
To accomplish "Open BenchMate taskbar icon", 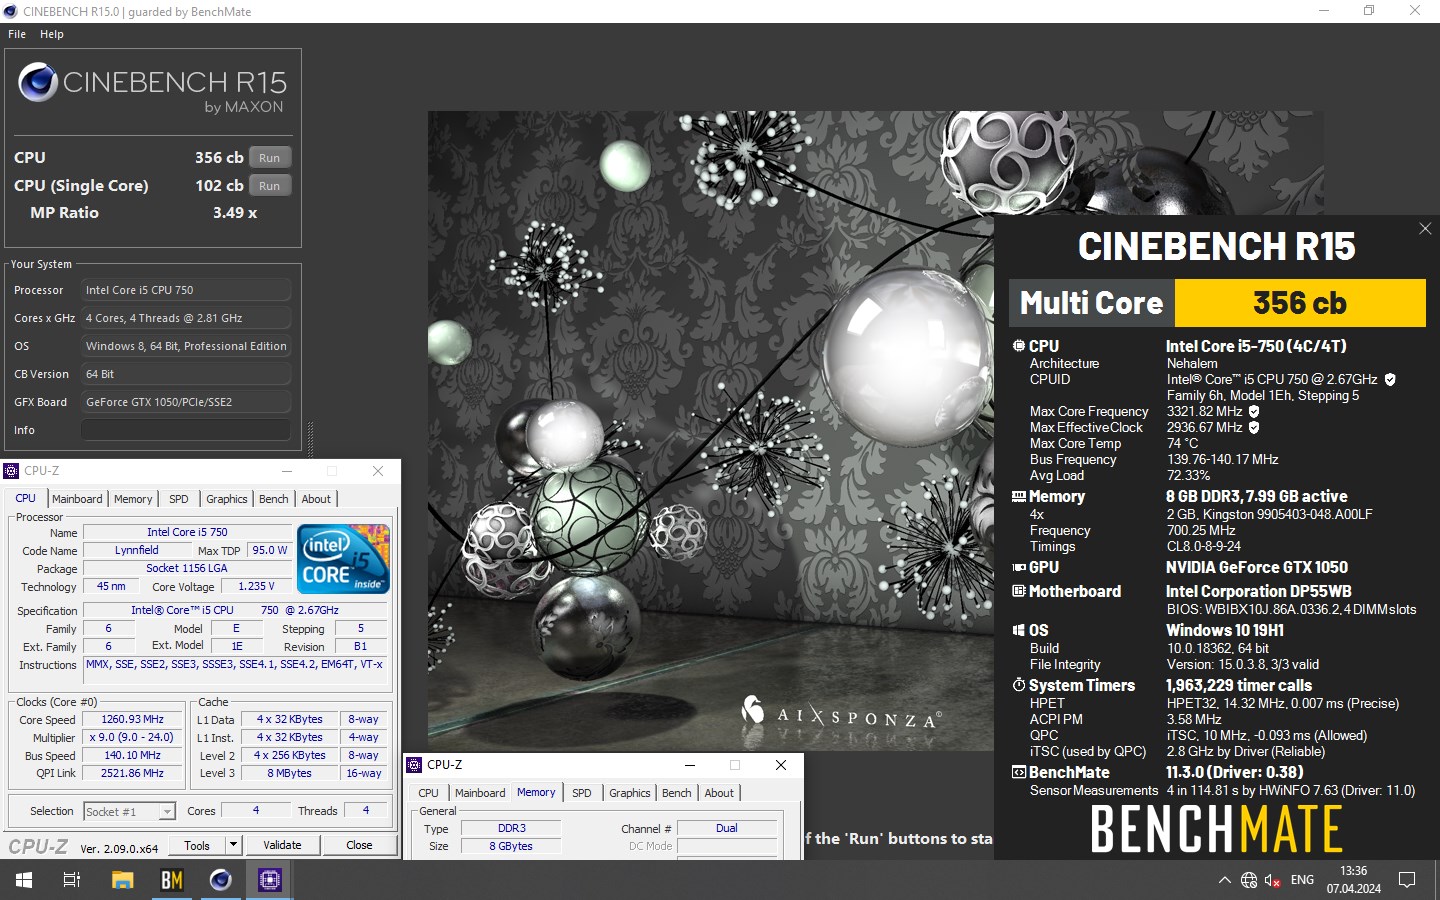I will tap(172, 880).
